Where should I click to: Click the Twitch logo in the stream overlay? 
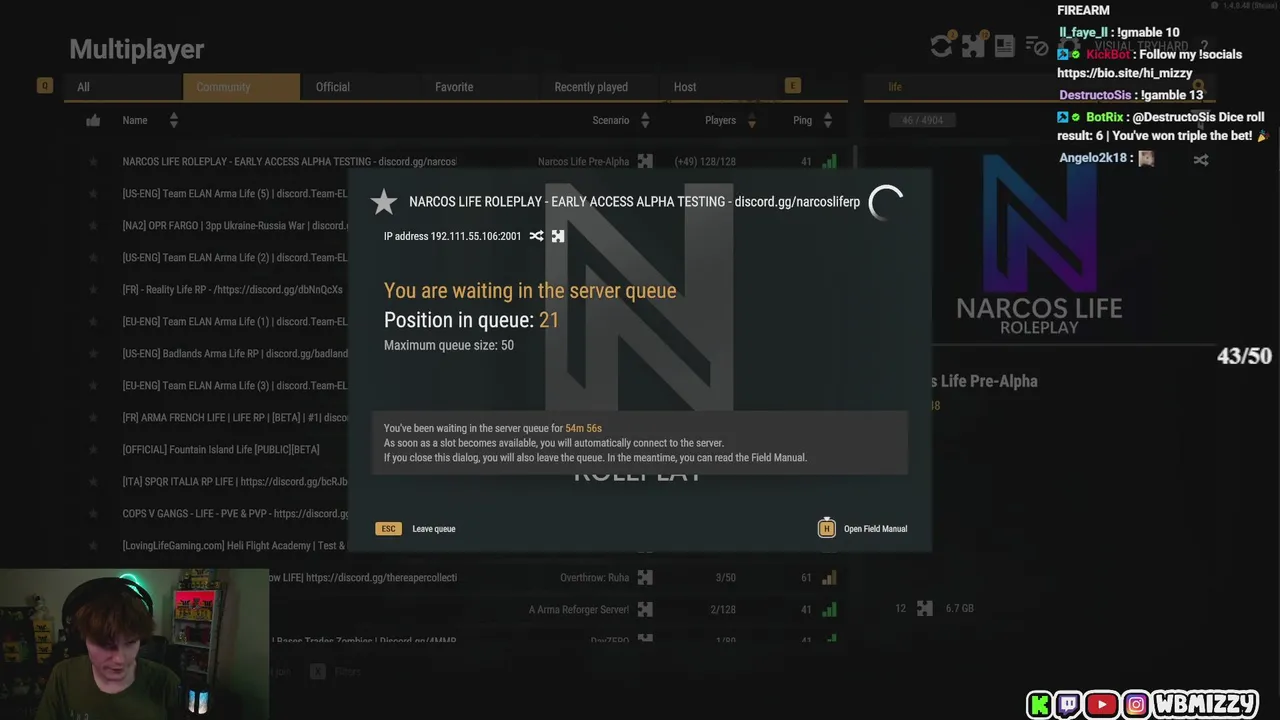click(x=1069, y=704)
